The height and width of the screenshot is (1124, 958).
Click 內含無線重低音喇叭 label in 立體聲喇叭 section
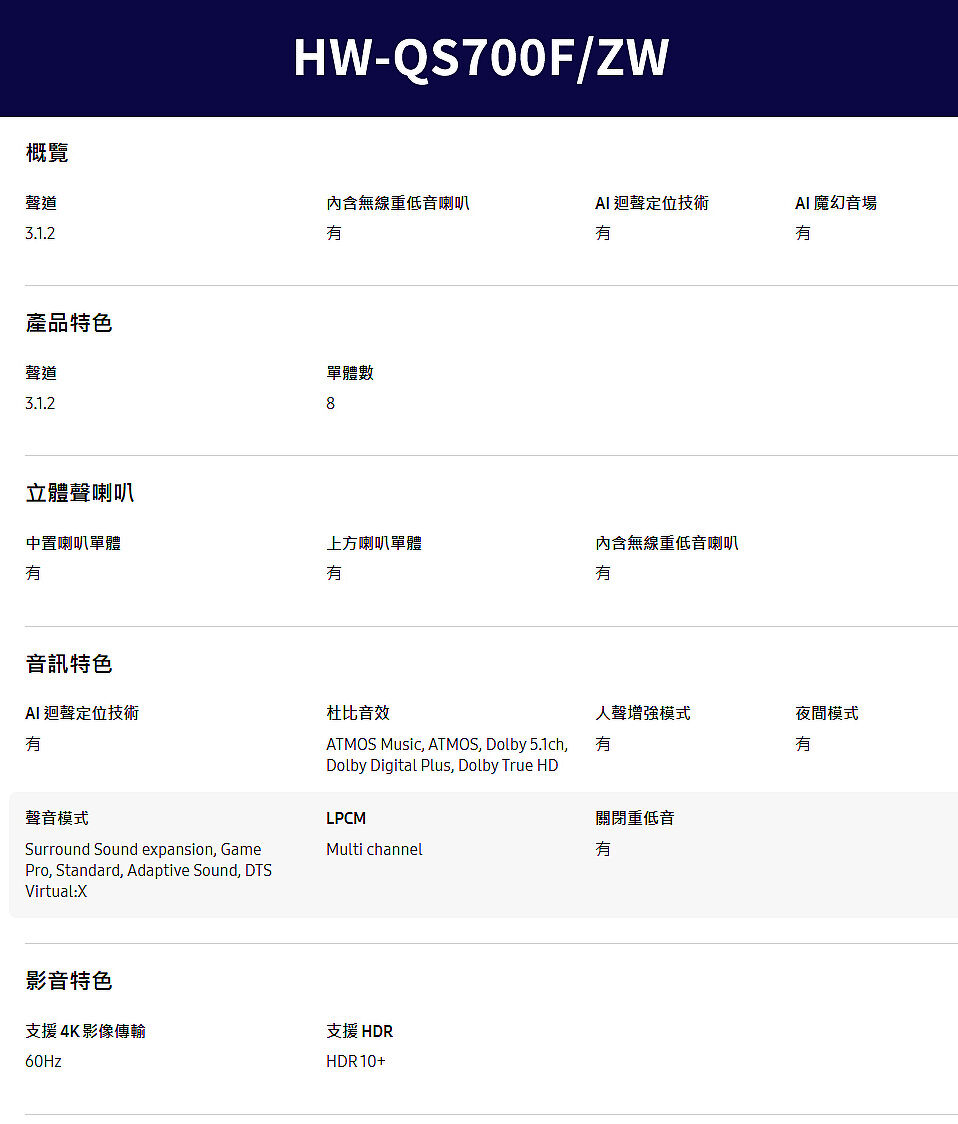[667, 543]
